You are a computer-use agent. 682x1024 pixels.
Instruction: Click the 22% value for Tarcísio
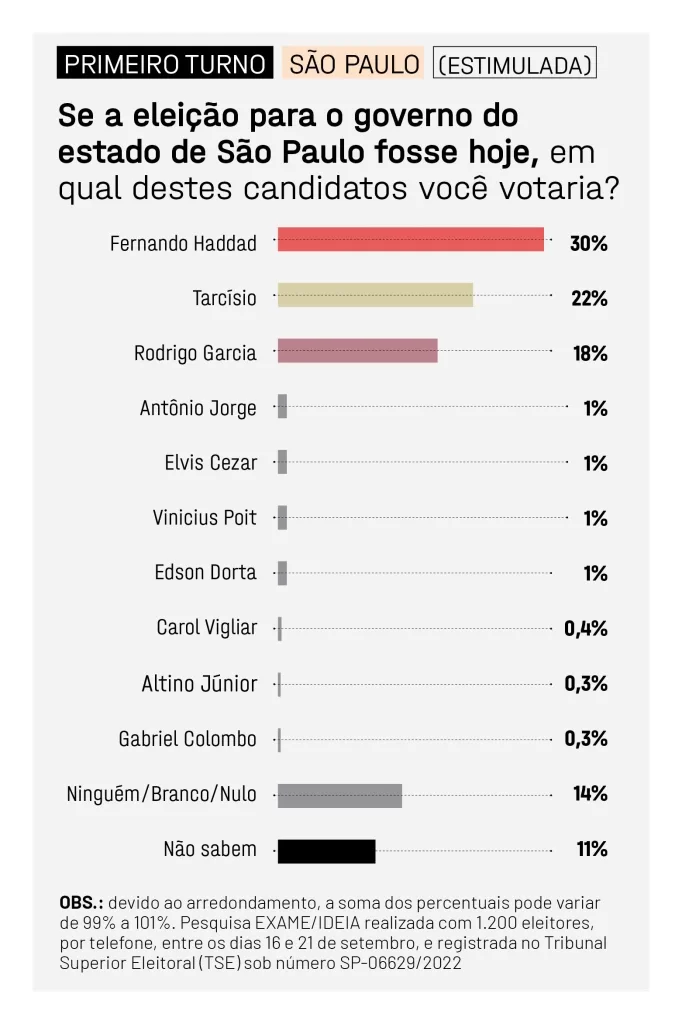(x=589, y=298)
